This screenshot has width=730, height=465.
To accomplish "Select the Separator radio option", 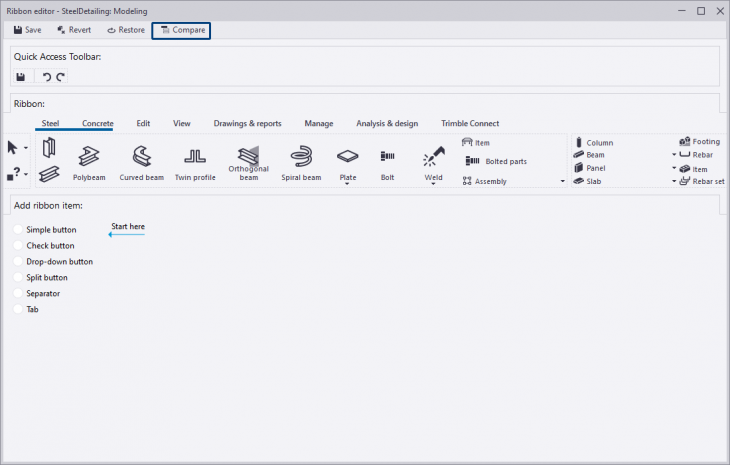I will [18, 293].
